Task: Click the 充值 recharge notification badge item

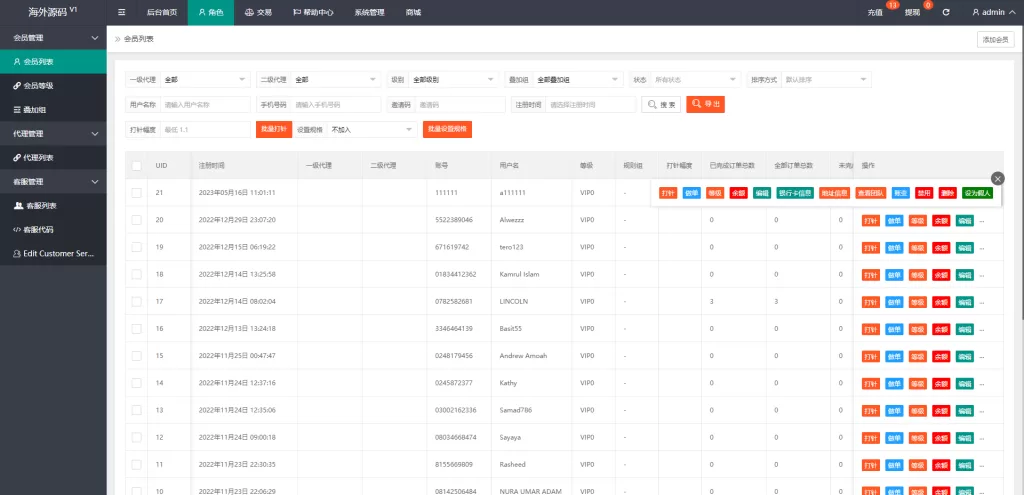Action: click(x=877, y=12)
